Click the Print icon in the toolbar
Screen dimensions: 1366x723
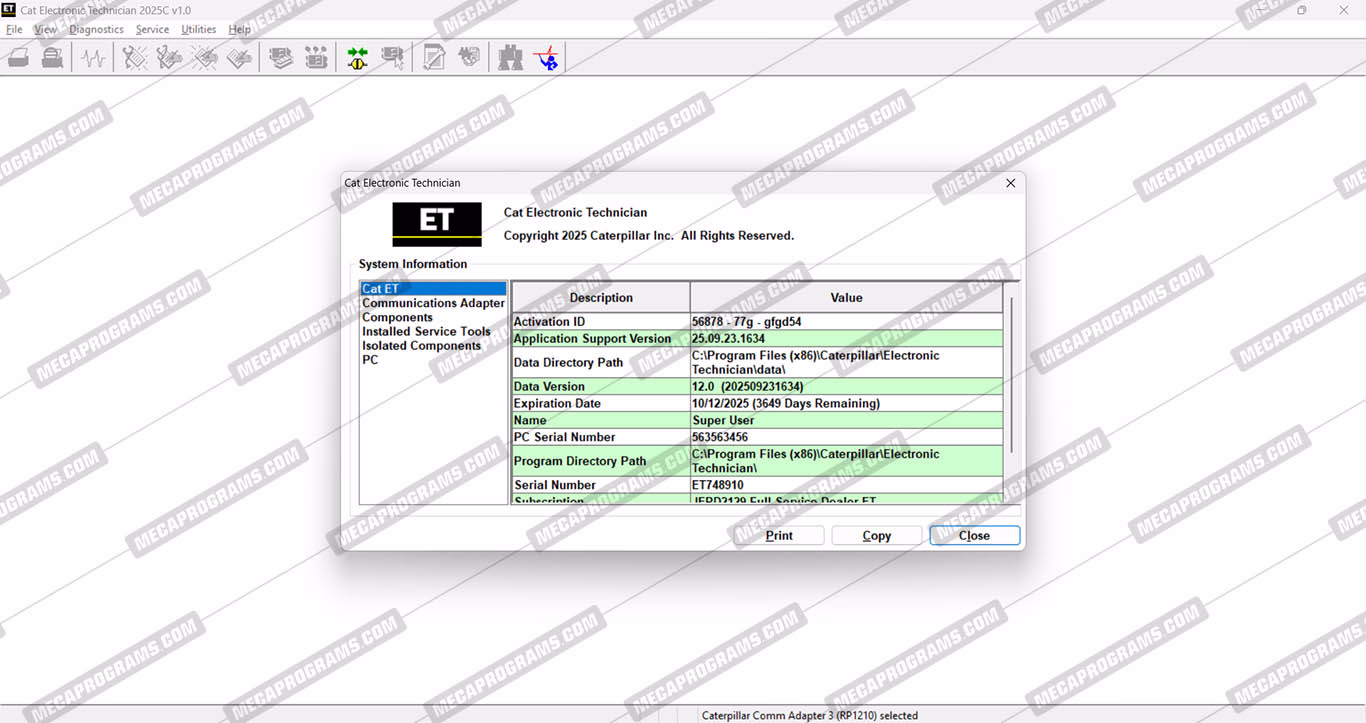click(18, 59)
